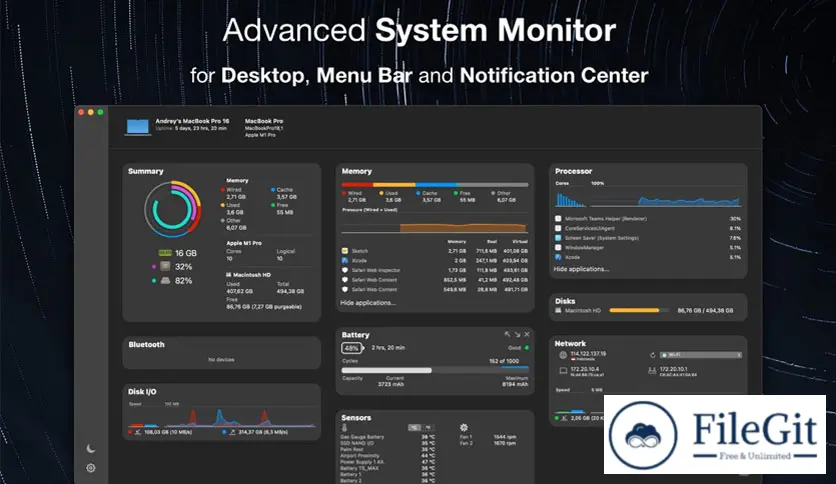Screen dimensions: 836x484
Task: Click the Airport Proximity sensor row
Action: (388, 456)
